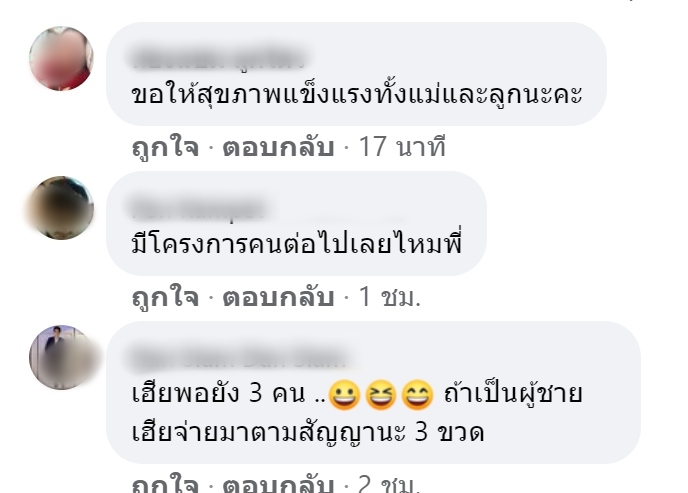
Task: Click the comment text ขอให้สุขภาพแข็งแรงทั้งแม่และลูกนะคะ
Action: 357,93
